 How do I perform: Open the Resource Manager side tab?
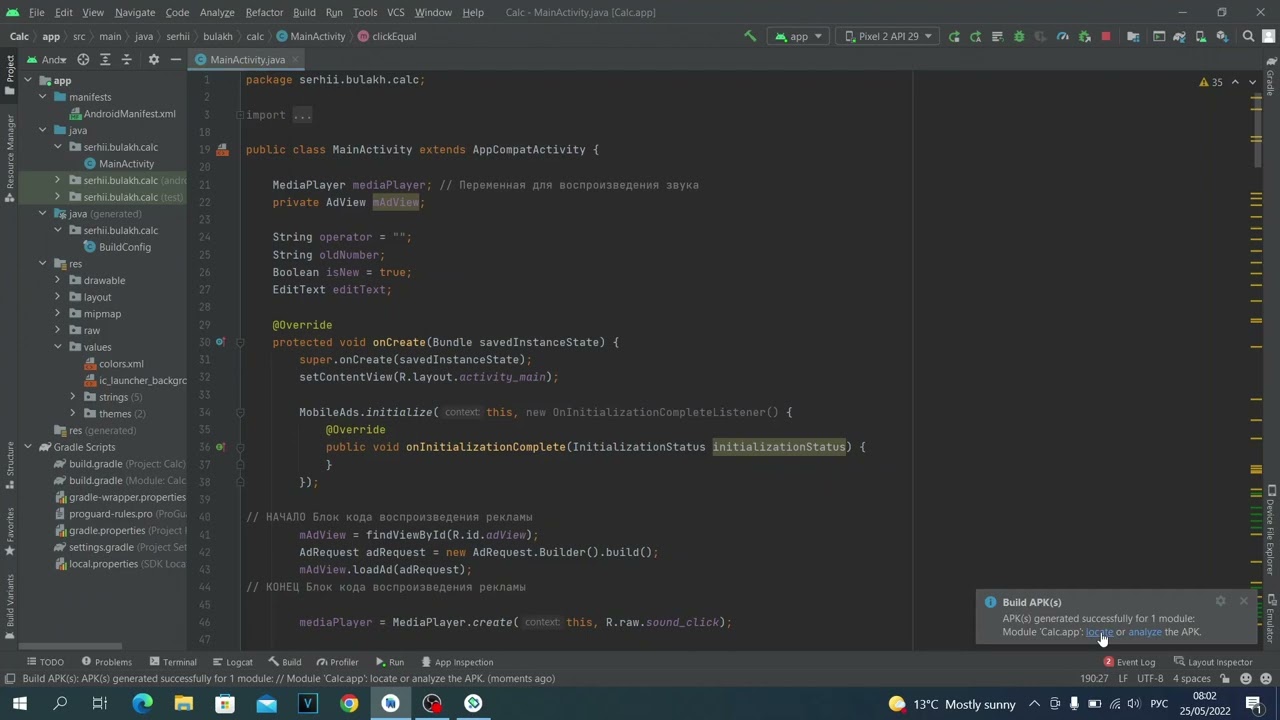10,158
